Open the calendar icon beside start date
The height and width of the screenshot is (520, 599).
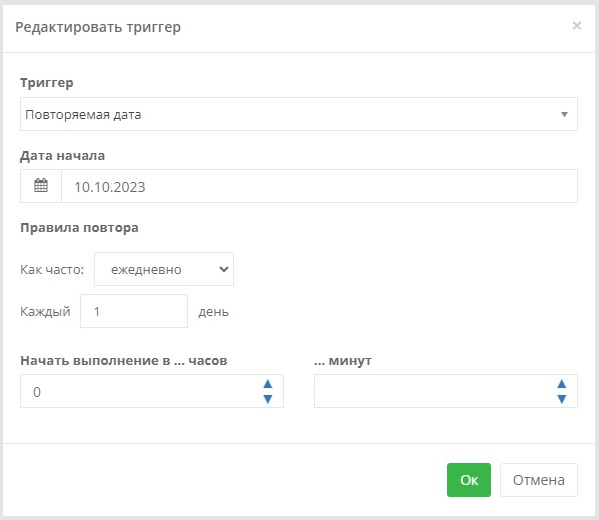pos(41,186)
